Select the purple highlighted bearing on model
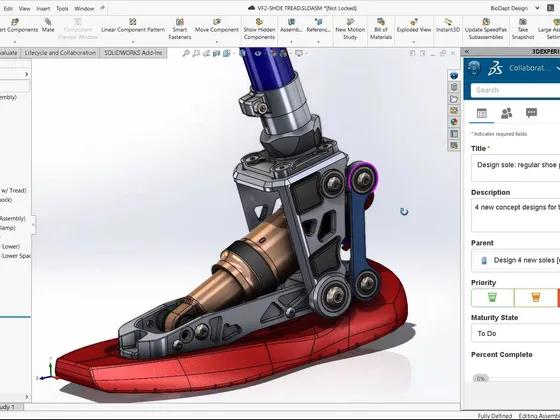Screen dimensions: 560x420 (x=363, y=178)
